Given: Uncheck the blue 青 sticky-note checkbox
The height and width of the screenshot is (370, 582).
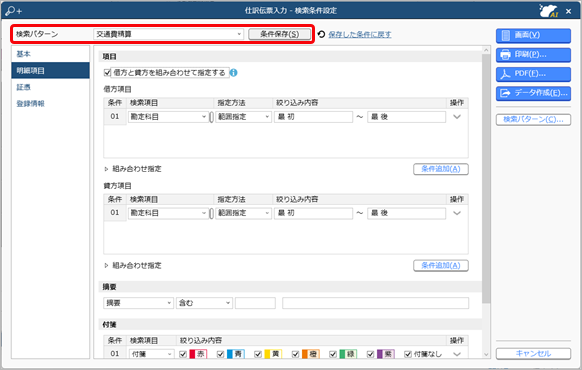Looking at the screenshot, I should (220, 354).
